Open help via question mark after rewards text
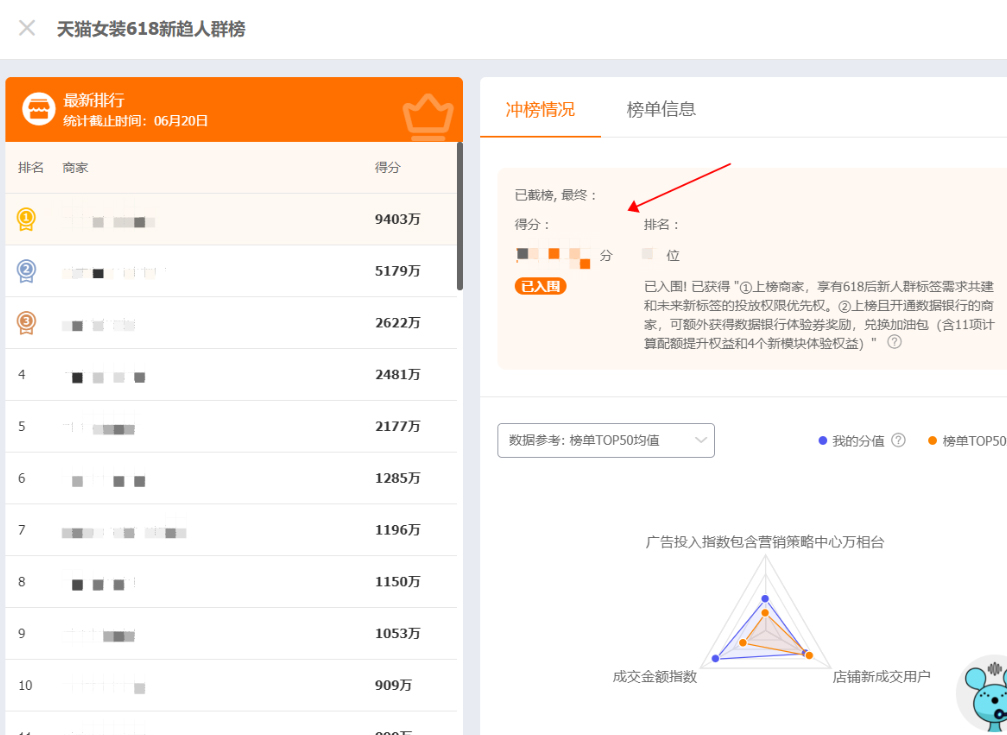The height and width of the screenshot is (735, 1007). click(895, 341)
